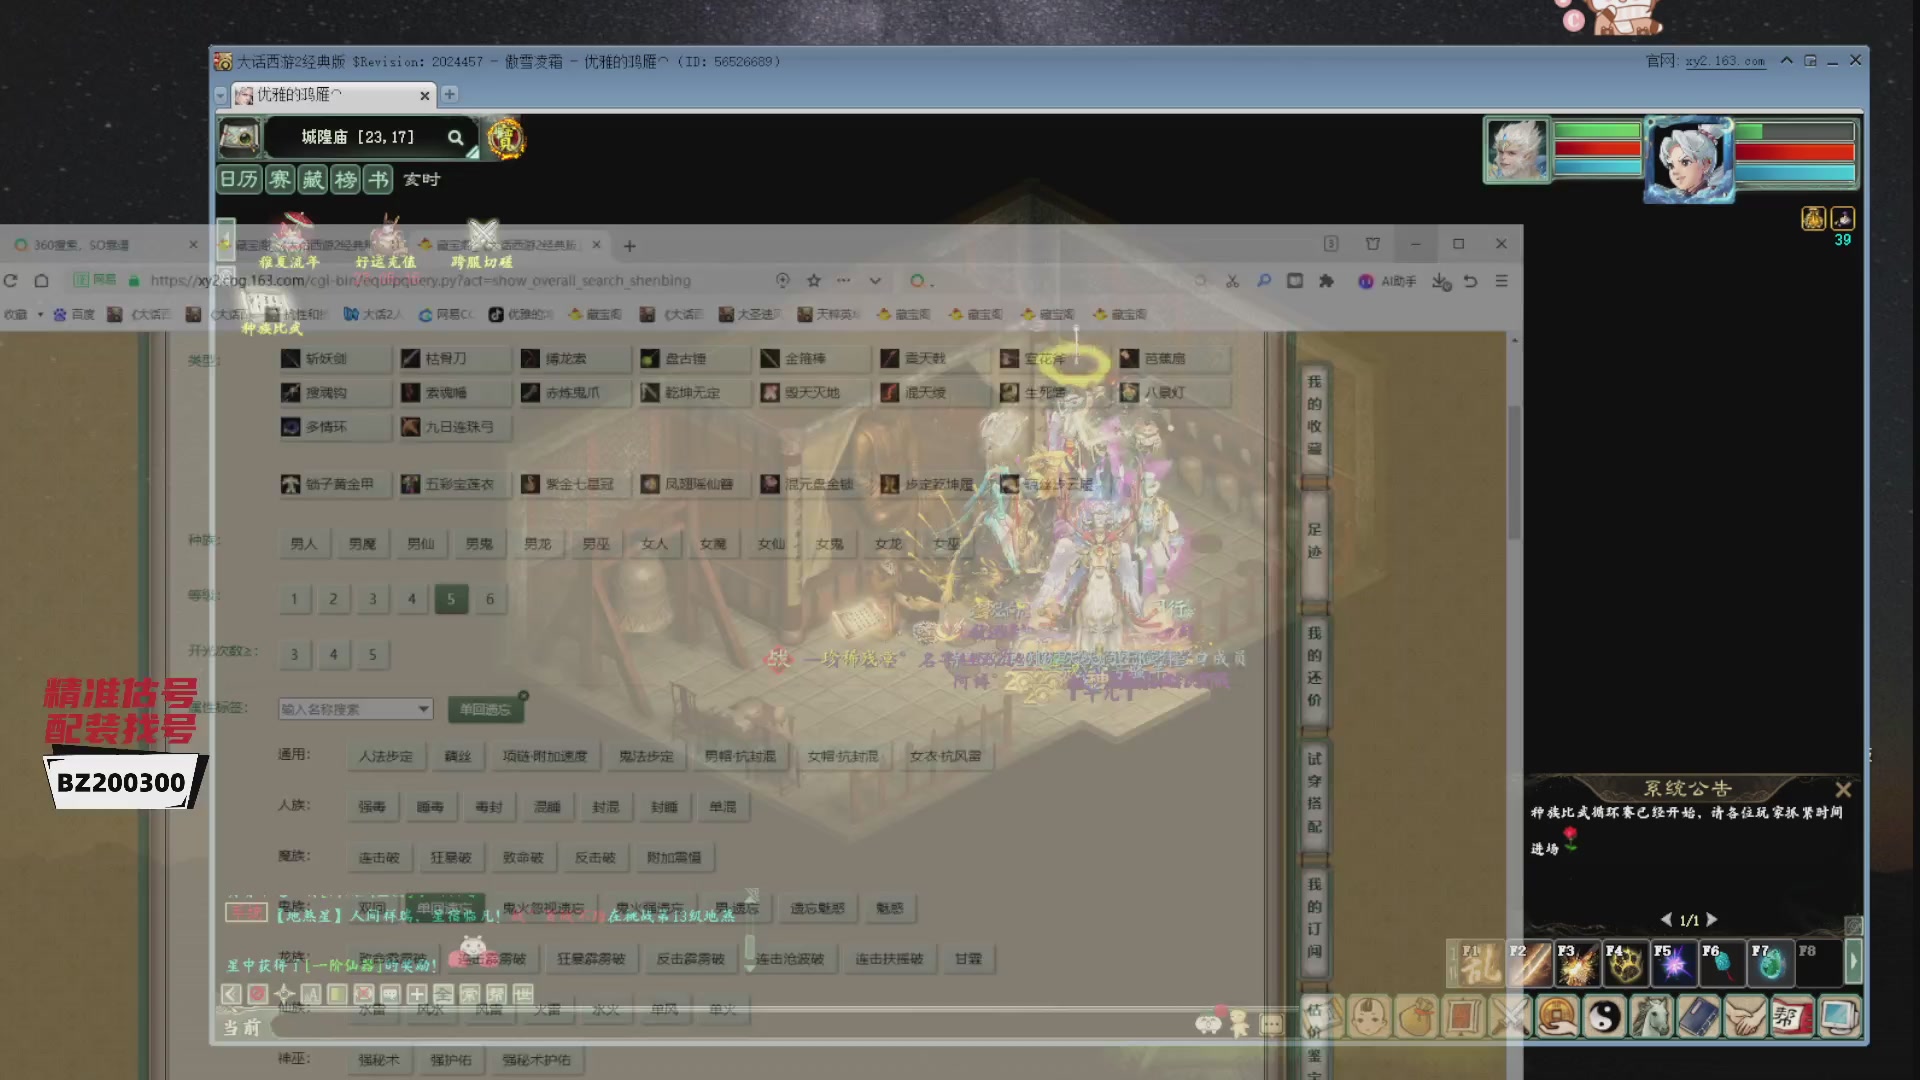The height and width of the screenshot is (1080, 1920).
Task: Toggle the 男鬼 race filter
Action: tap(479, 544)
